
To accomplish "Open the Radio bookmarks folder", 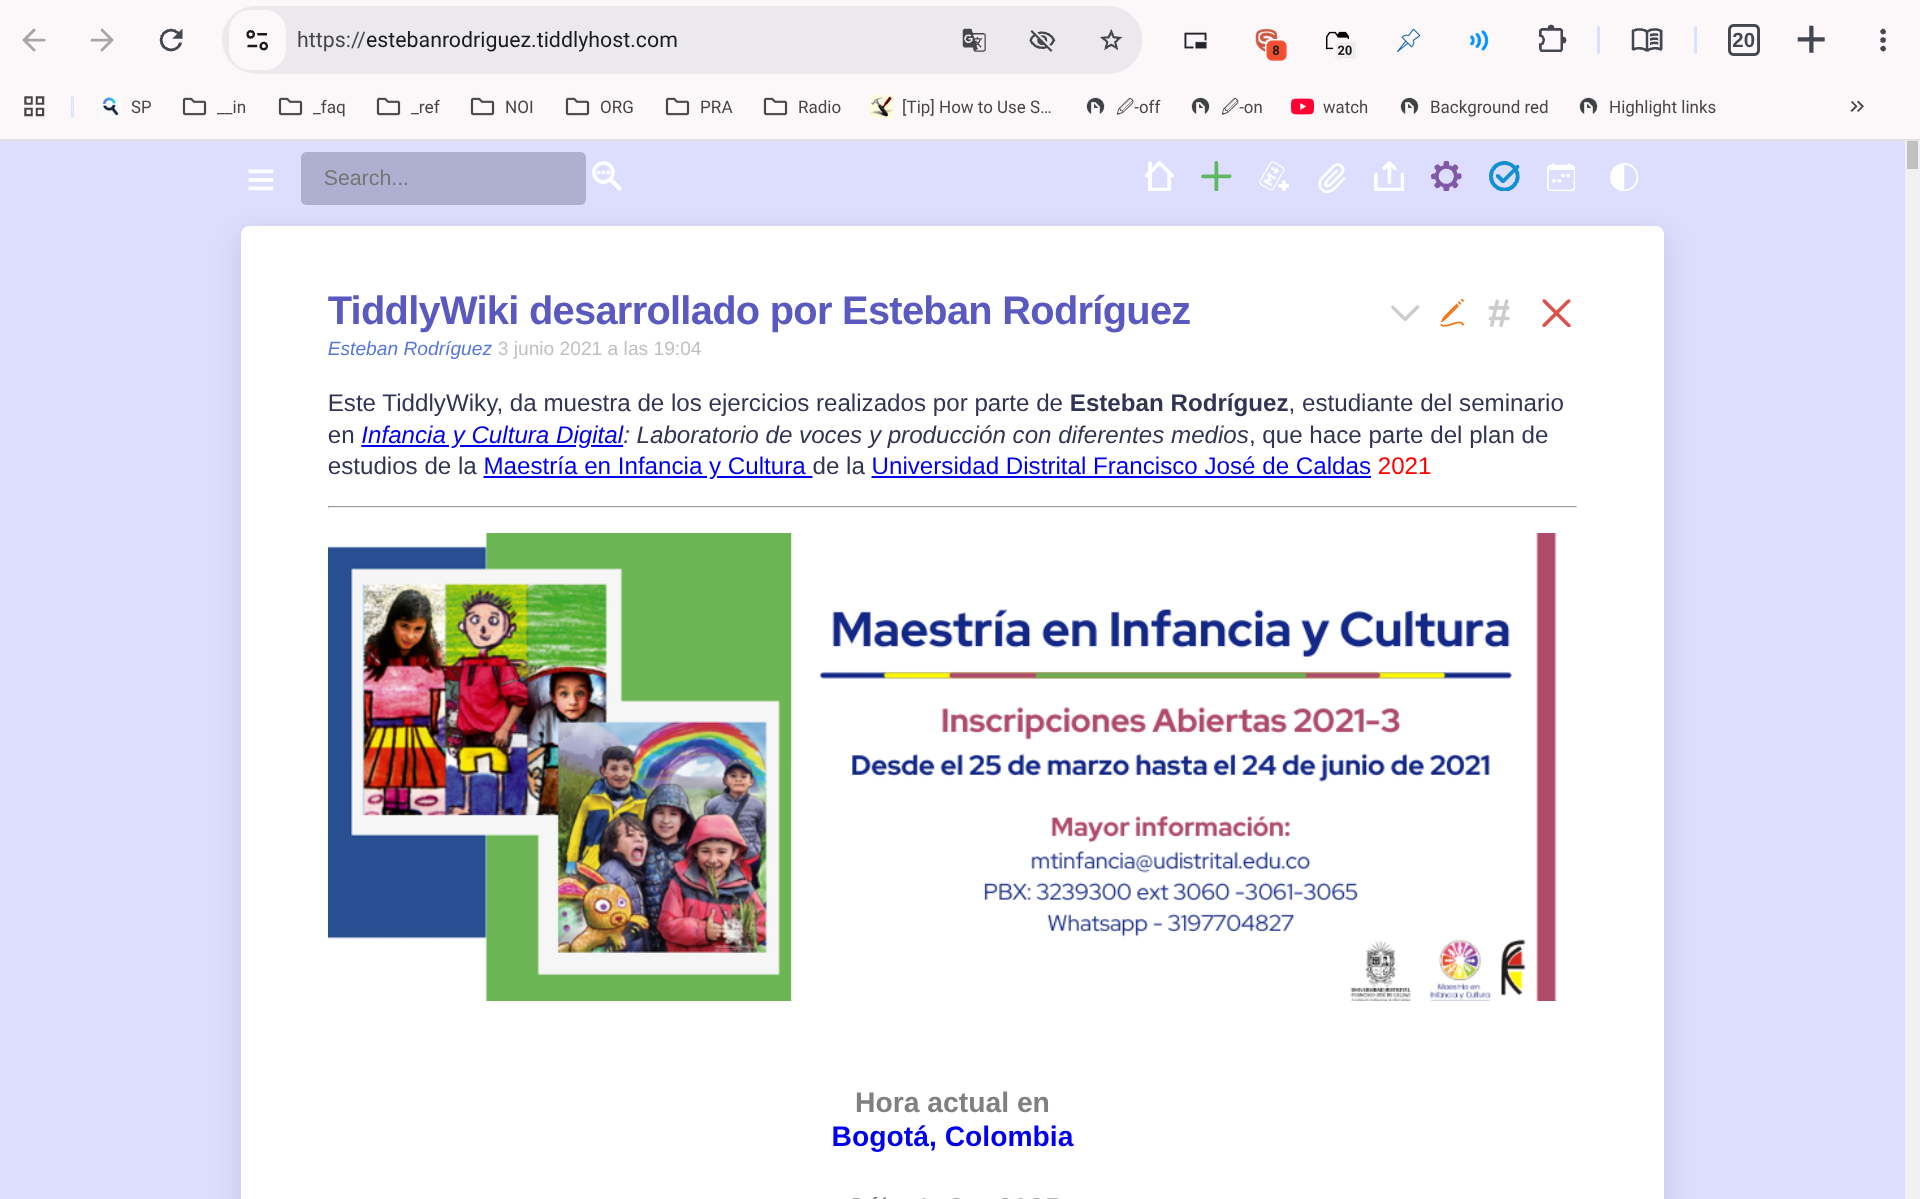I will [802, 107].
